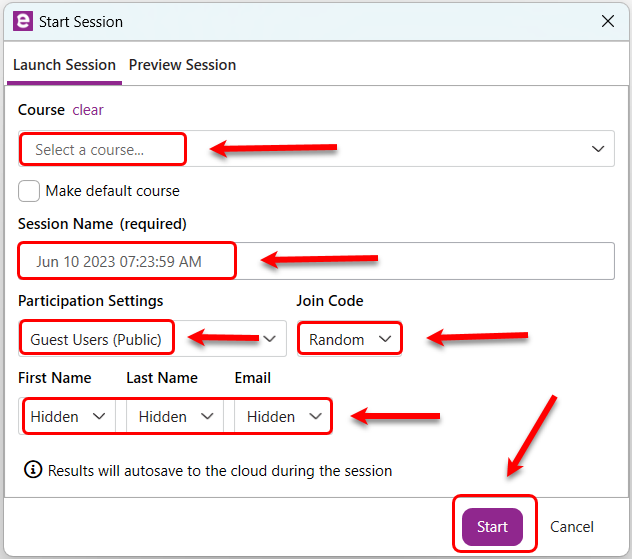Enable Make default course checkbox
632x559 pixels.
click(x=29, y=191)
